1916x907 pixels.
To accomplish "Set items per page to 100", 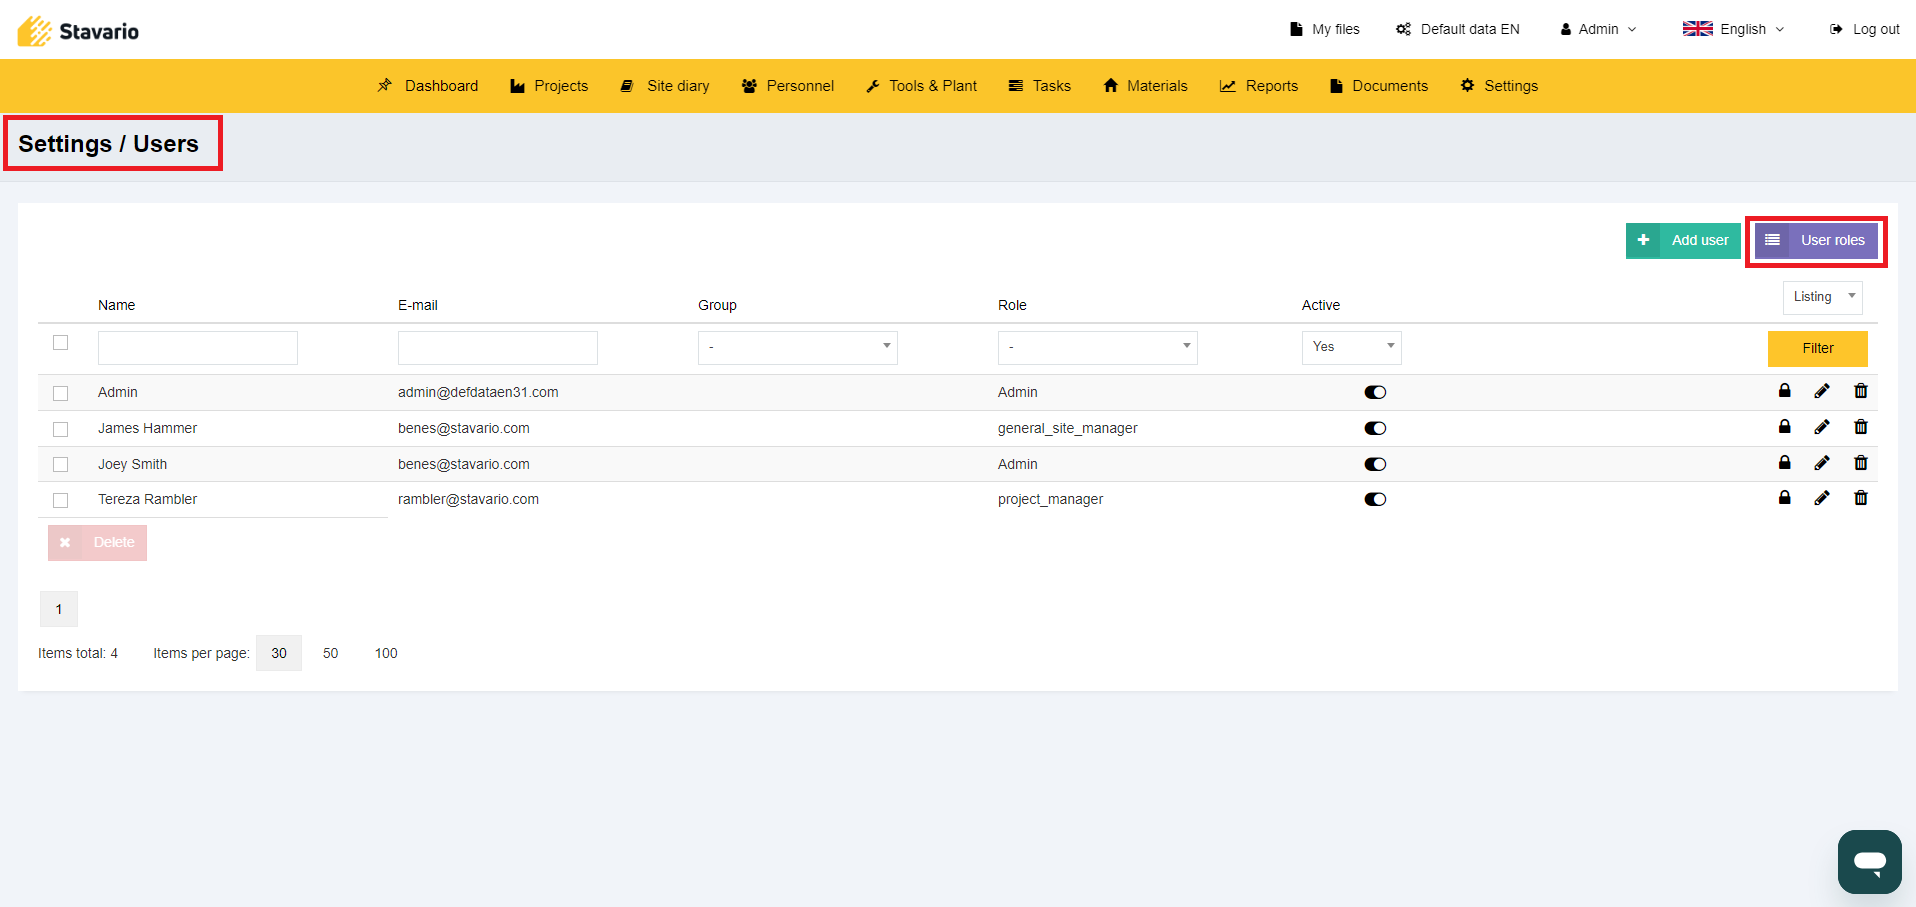I will (x=386, y=653).
